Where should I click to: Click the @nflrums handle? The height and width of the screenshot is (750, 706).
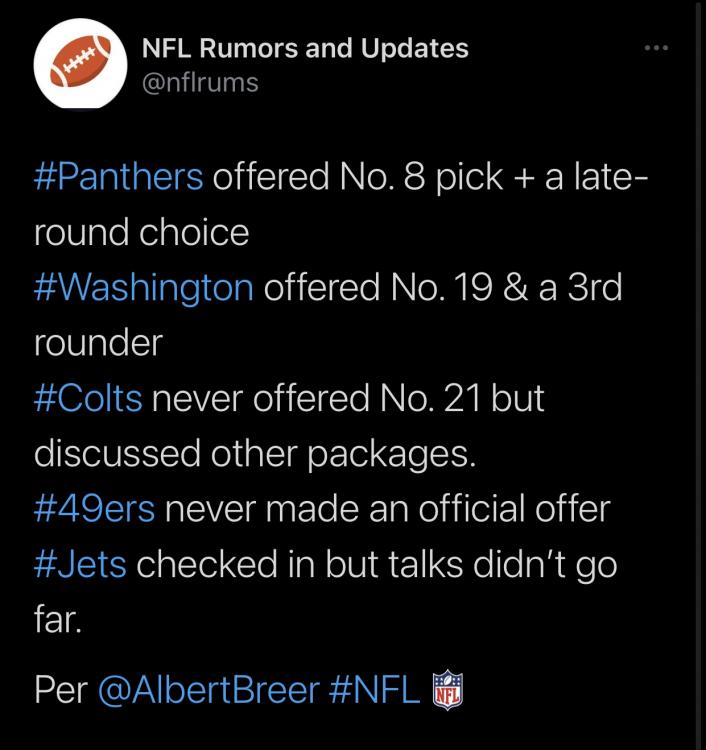point(200,82)
